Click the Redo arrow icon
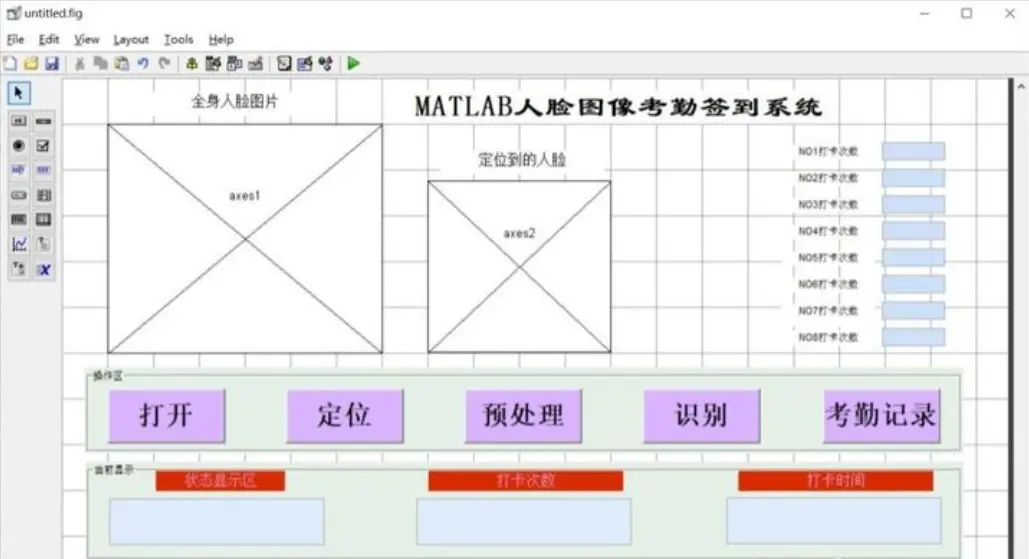Screen dimensions: 1029x559 click(x=164, y=64)
